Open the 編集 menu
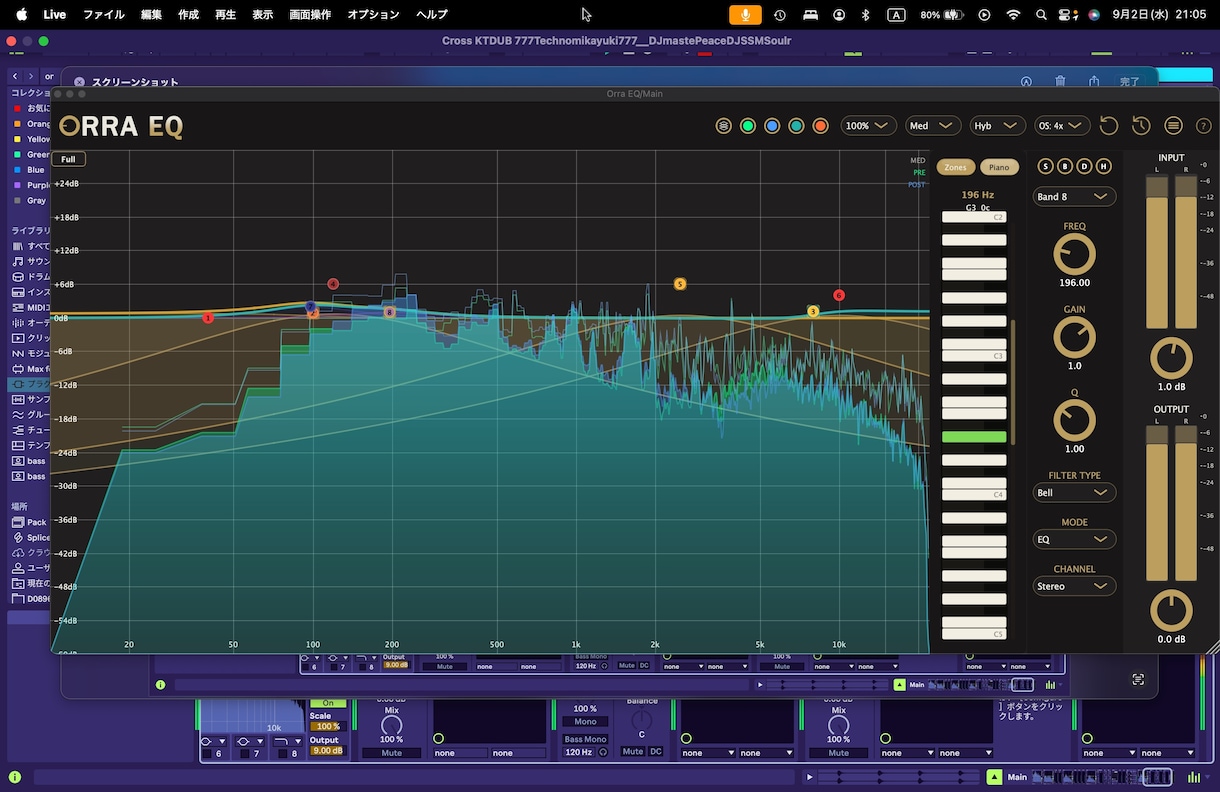1220x792 pixels. pyautogui.click(x=151, y=15)
